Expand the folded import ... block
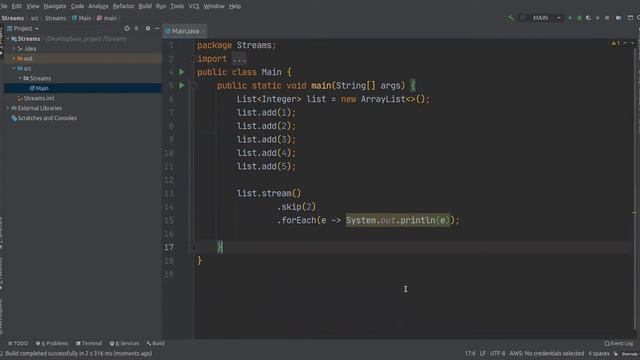Image resolution: width=640 pixels, height=360 pixels. [x=239, y=59]
